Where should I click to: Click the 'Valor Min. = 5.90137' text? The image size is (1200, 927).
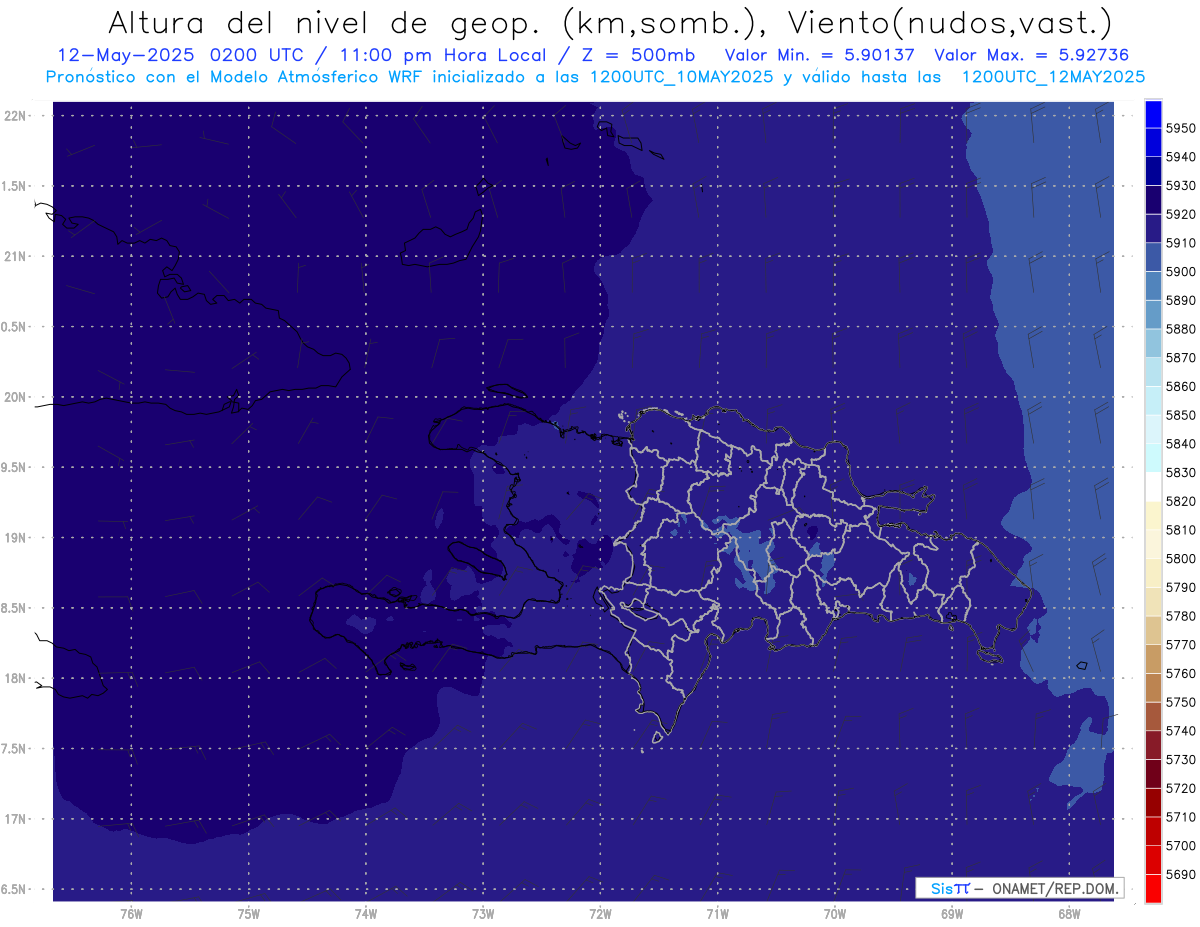tap(819, 55)
